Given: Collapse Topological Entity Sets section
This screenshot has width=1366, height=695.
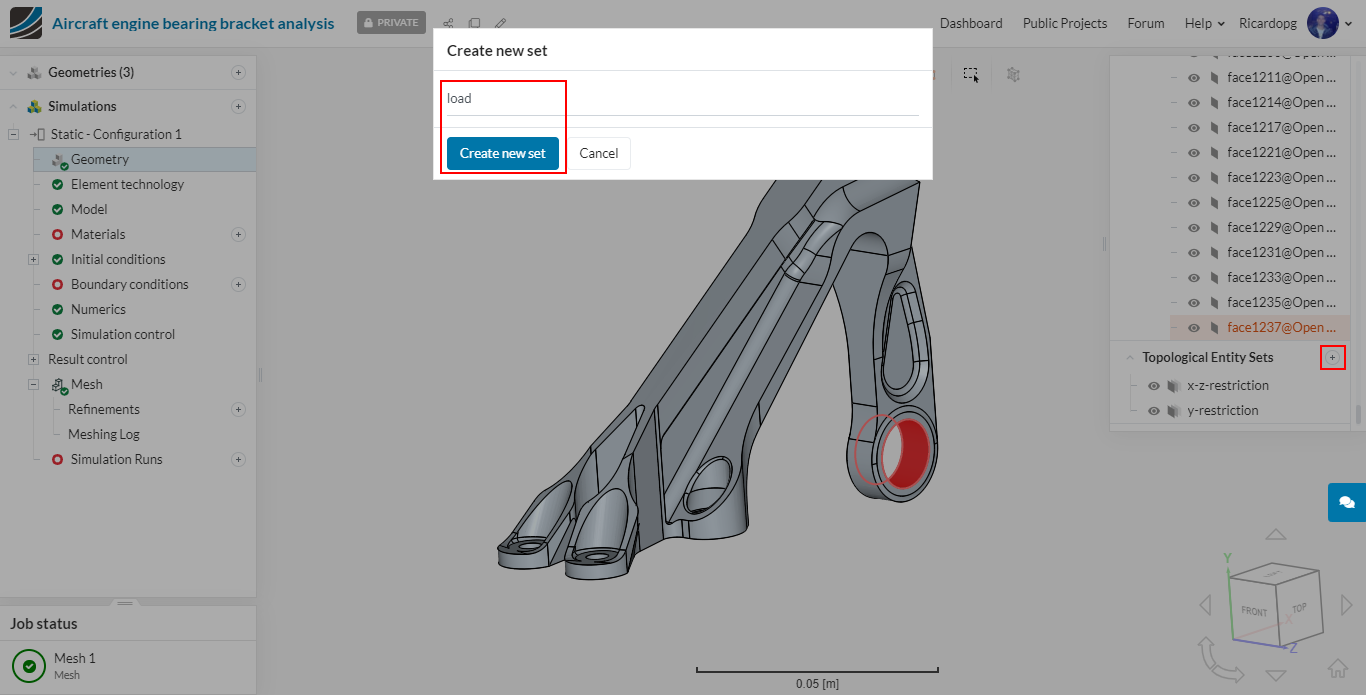Looking at the screenshot, I should click(x=1130, y=357).
